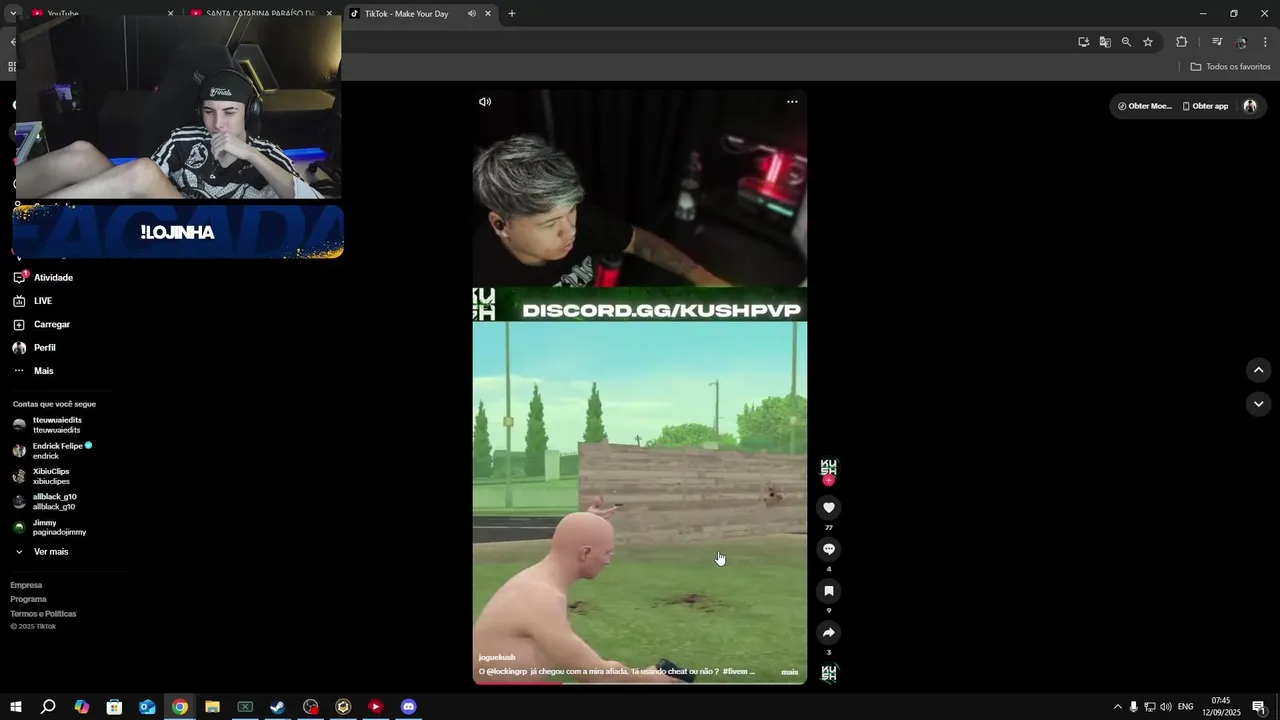Open the translate page icon
Screen dimensions: 1280x720
(1105, 42)
